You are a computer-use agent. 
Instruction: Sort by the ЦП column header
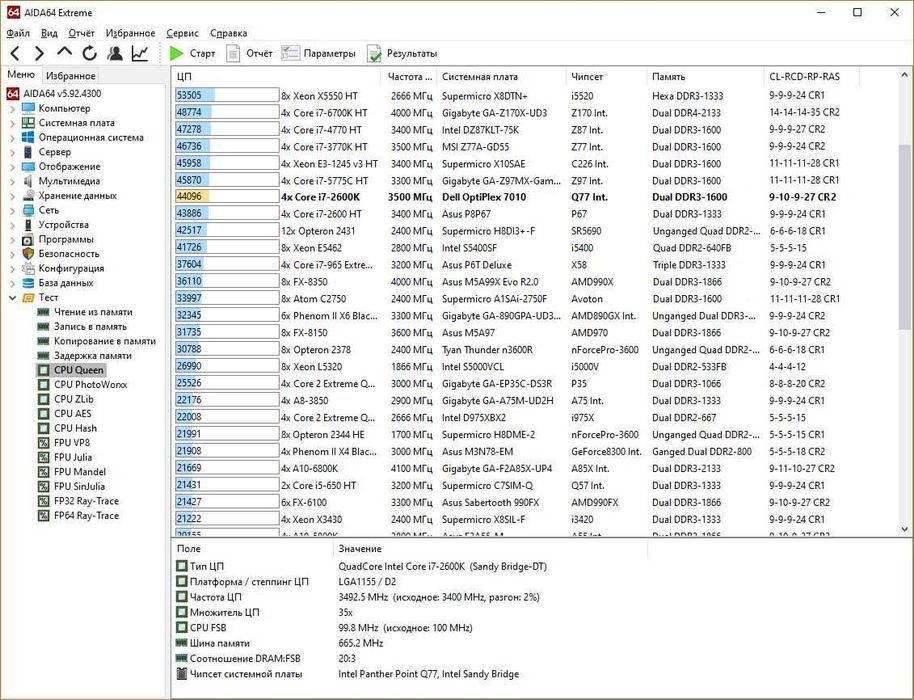277,76
